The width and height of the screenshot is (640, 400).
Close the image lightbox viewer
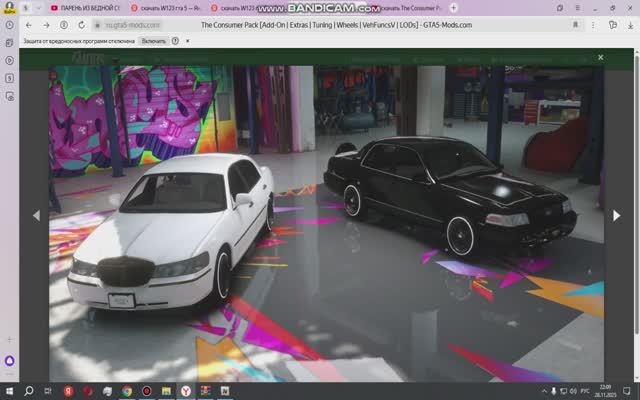click(600, 58)
